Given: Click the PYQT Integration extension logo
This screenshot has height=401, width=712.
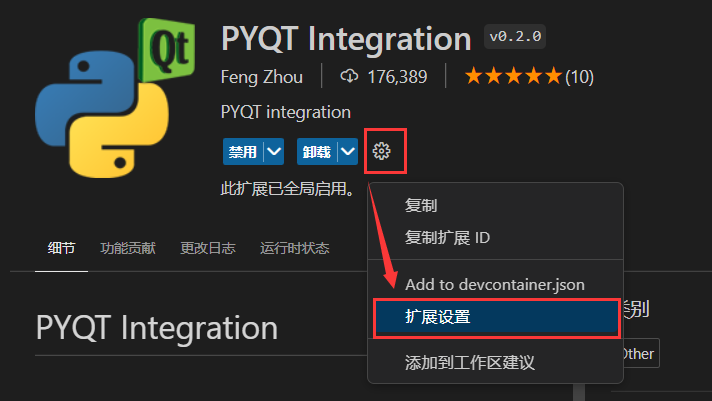Looking at the screenshot, I should (115, 98).
